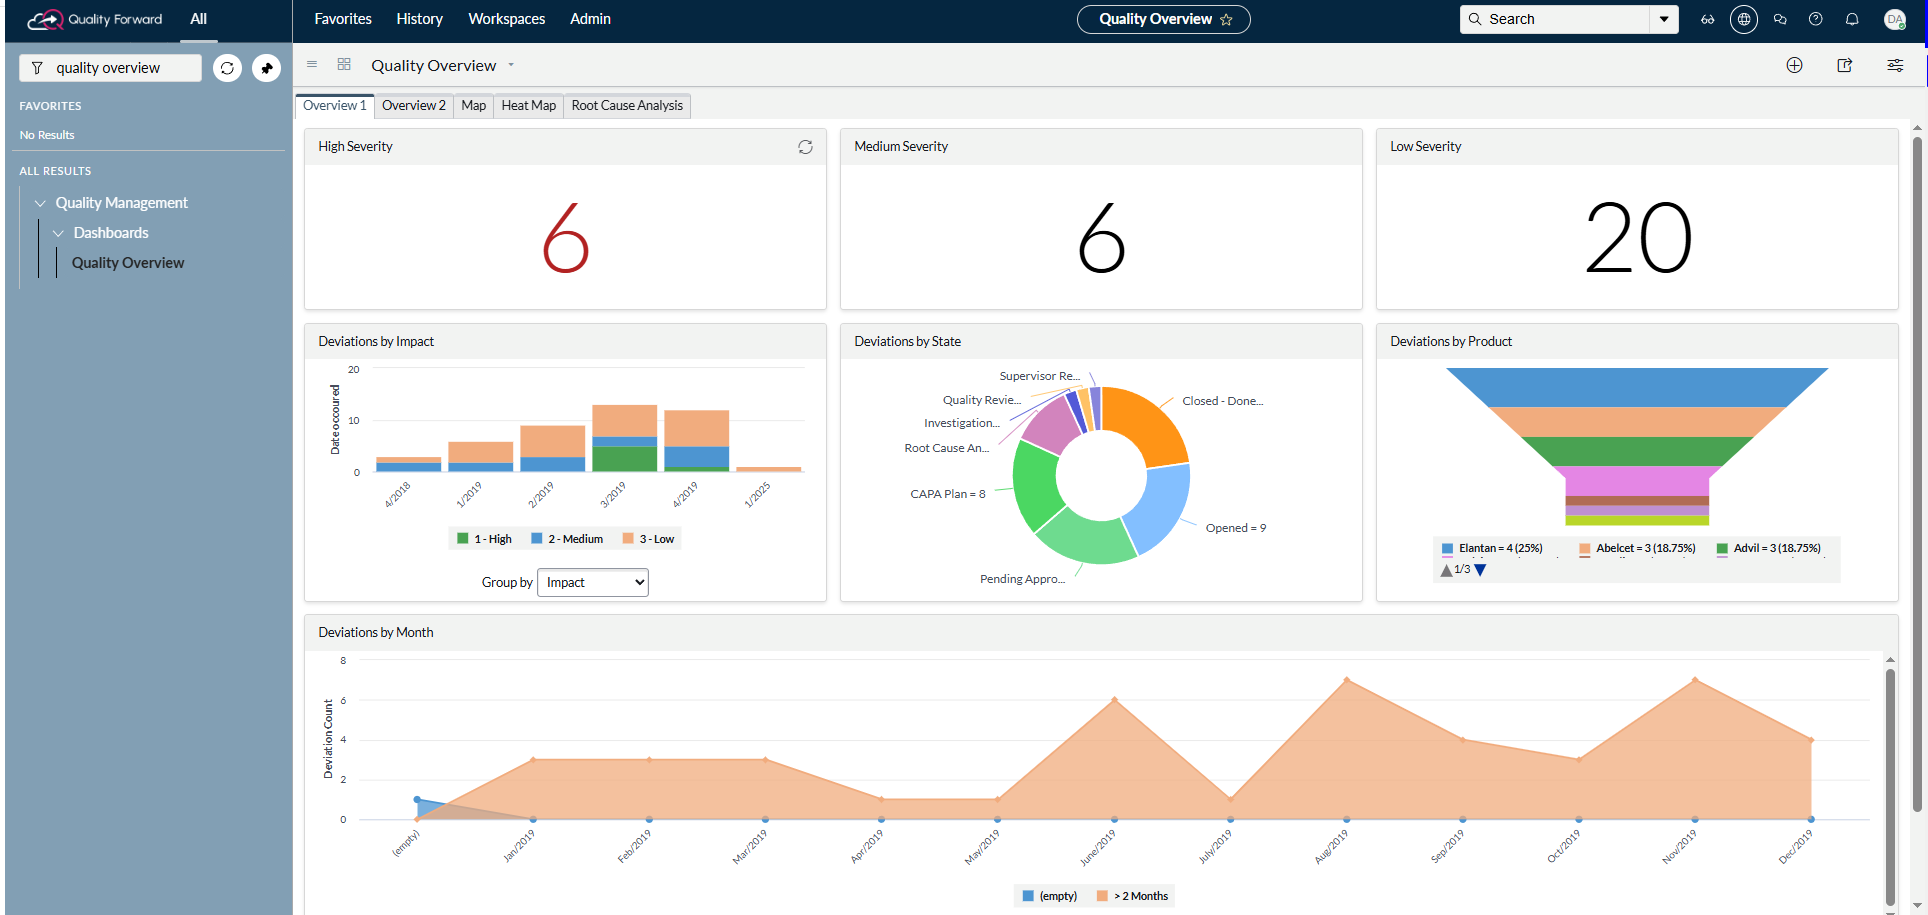Expand the search scope dropdown arrow

(x=1664, y=19)
